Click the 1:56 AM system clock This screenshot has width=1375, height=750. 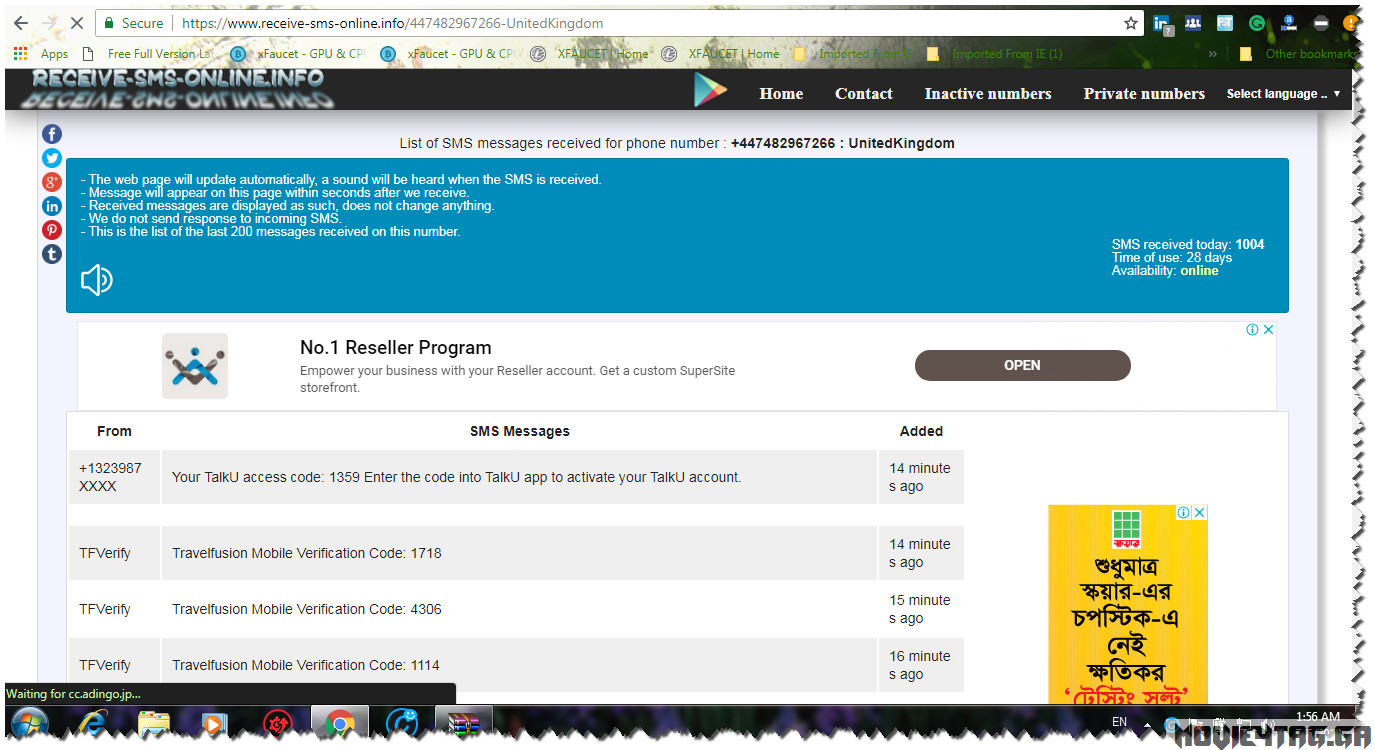click(x=1317, y=717)
